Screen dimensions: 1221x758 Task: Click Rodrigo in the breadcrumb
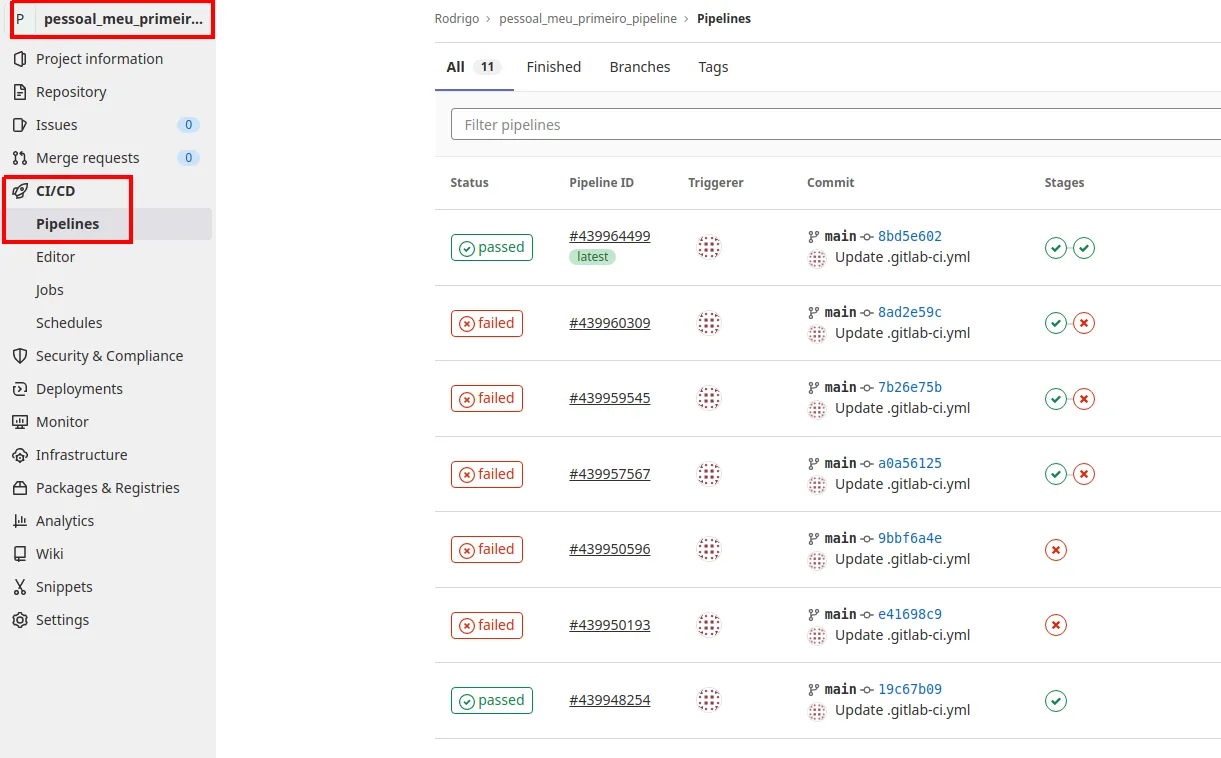pos(457,19)
